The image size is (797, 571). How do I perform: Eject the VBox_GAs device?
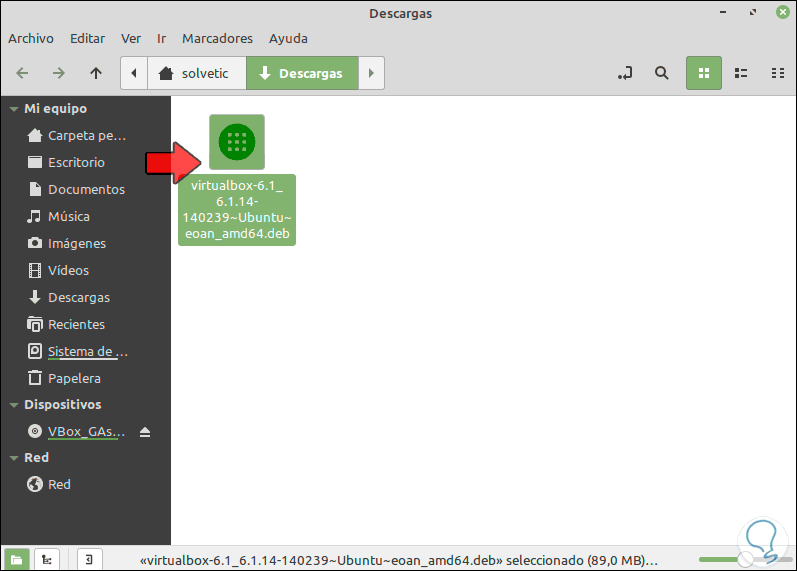click(x=145, y=432)
